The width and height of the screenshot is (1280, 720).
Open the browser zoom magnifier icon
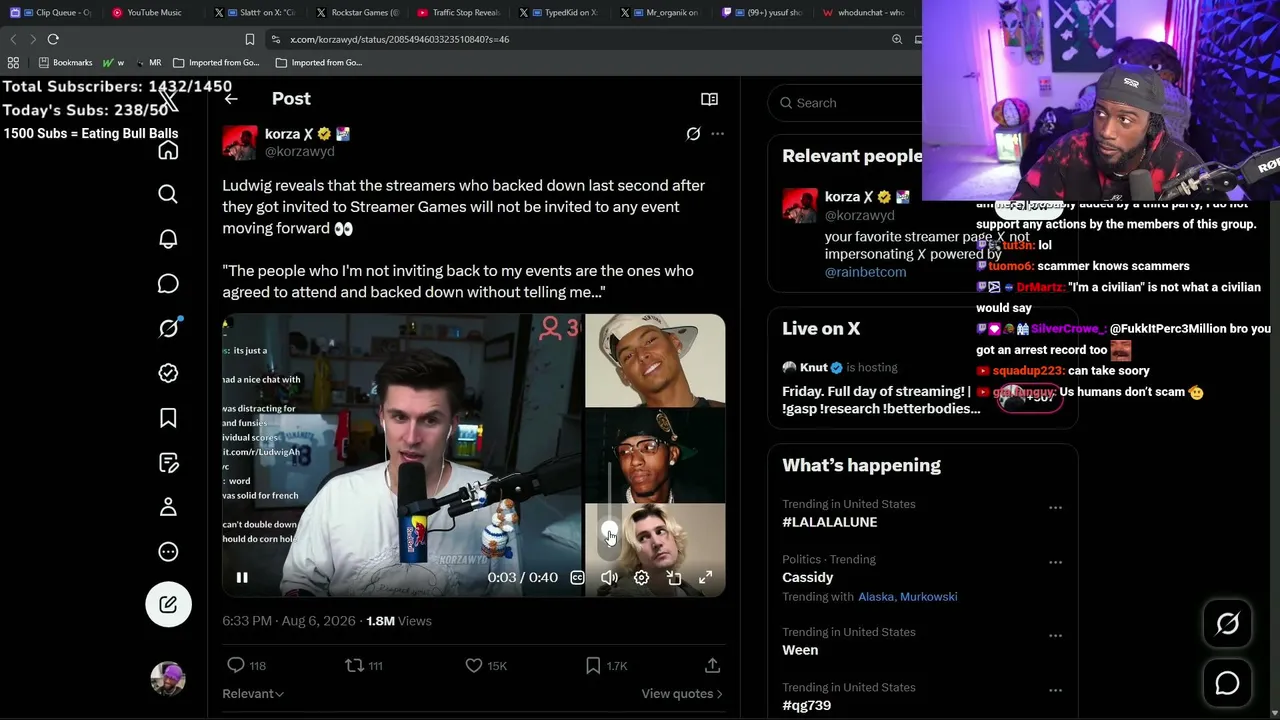tap(897, 39)
